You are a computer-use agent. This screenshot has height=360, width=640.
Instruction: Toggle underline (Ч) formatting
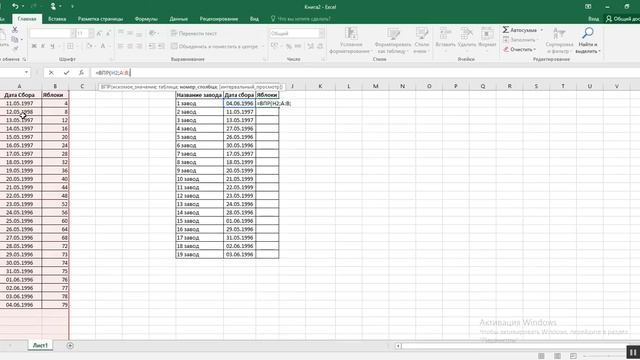52,47
